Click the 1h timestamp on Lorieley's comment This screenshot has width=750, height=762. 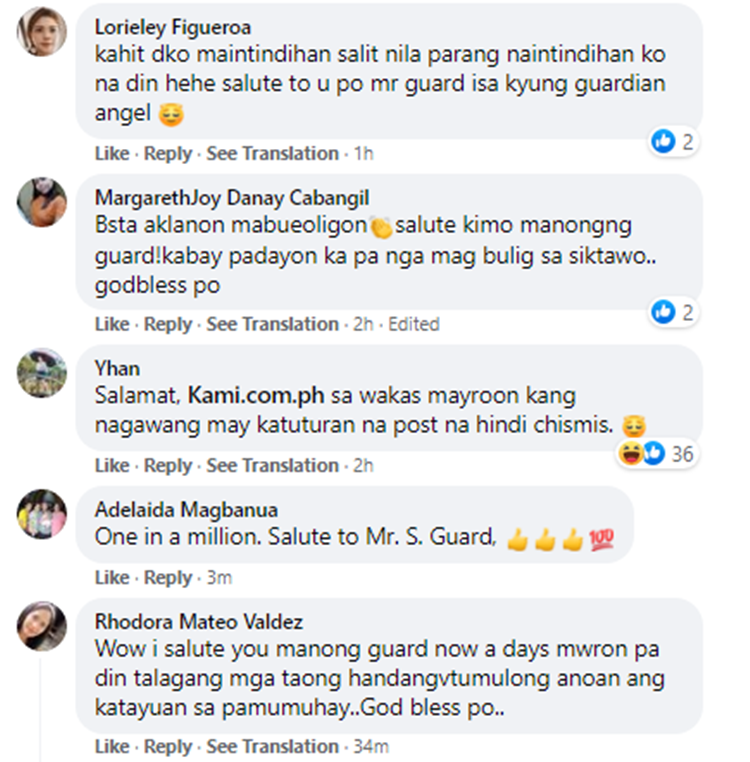(364, 154)
